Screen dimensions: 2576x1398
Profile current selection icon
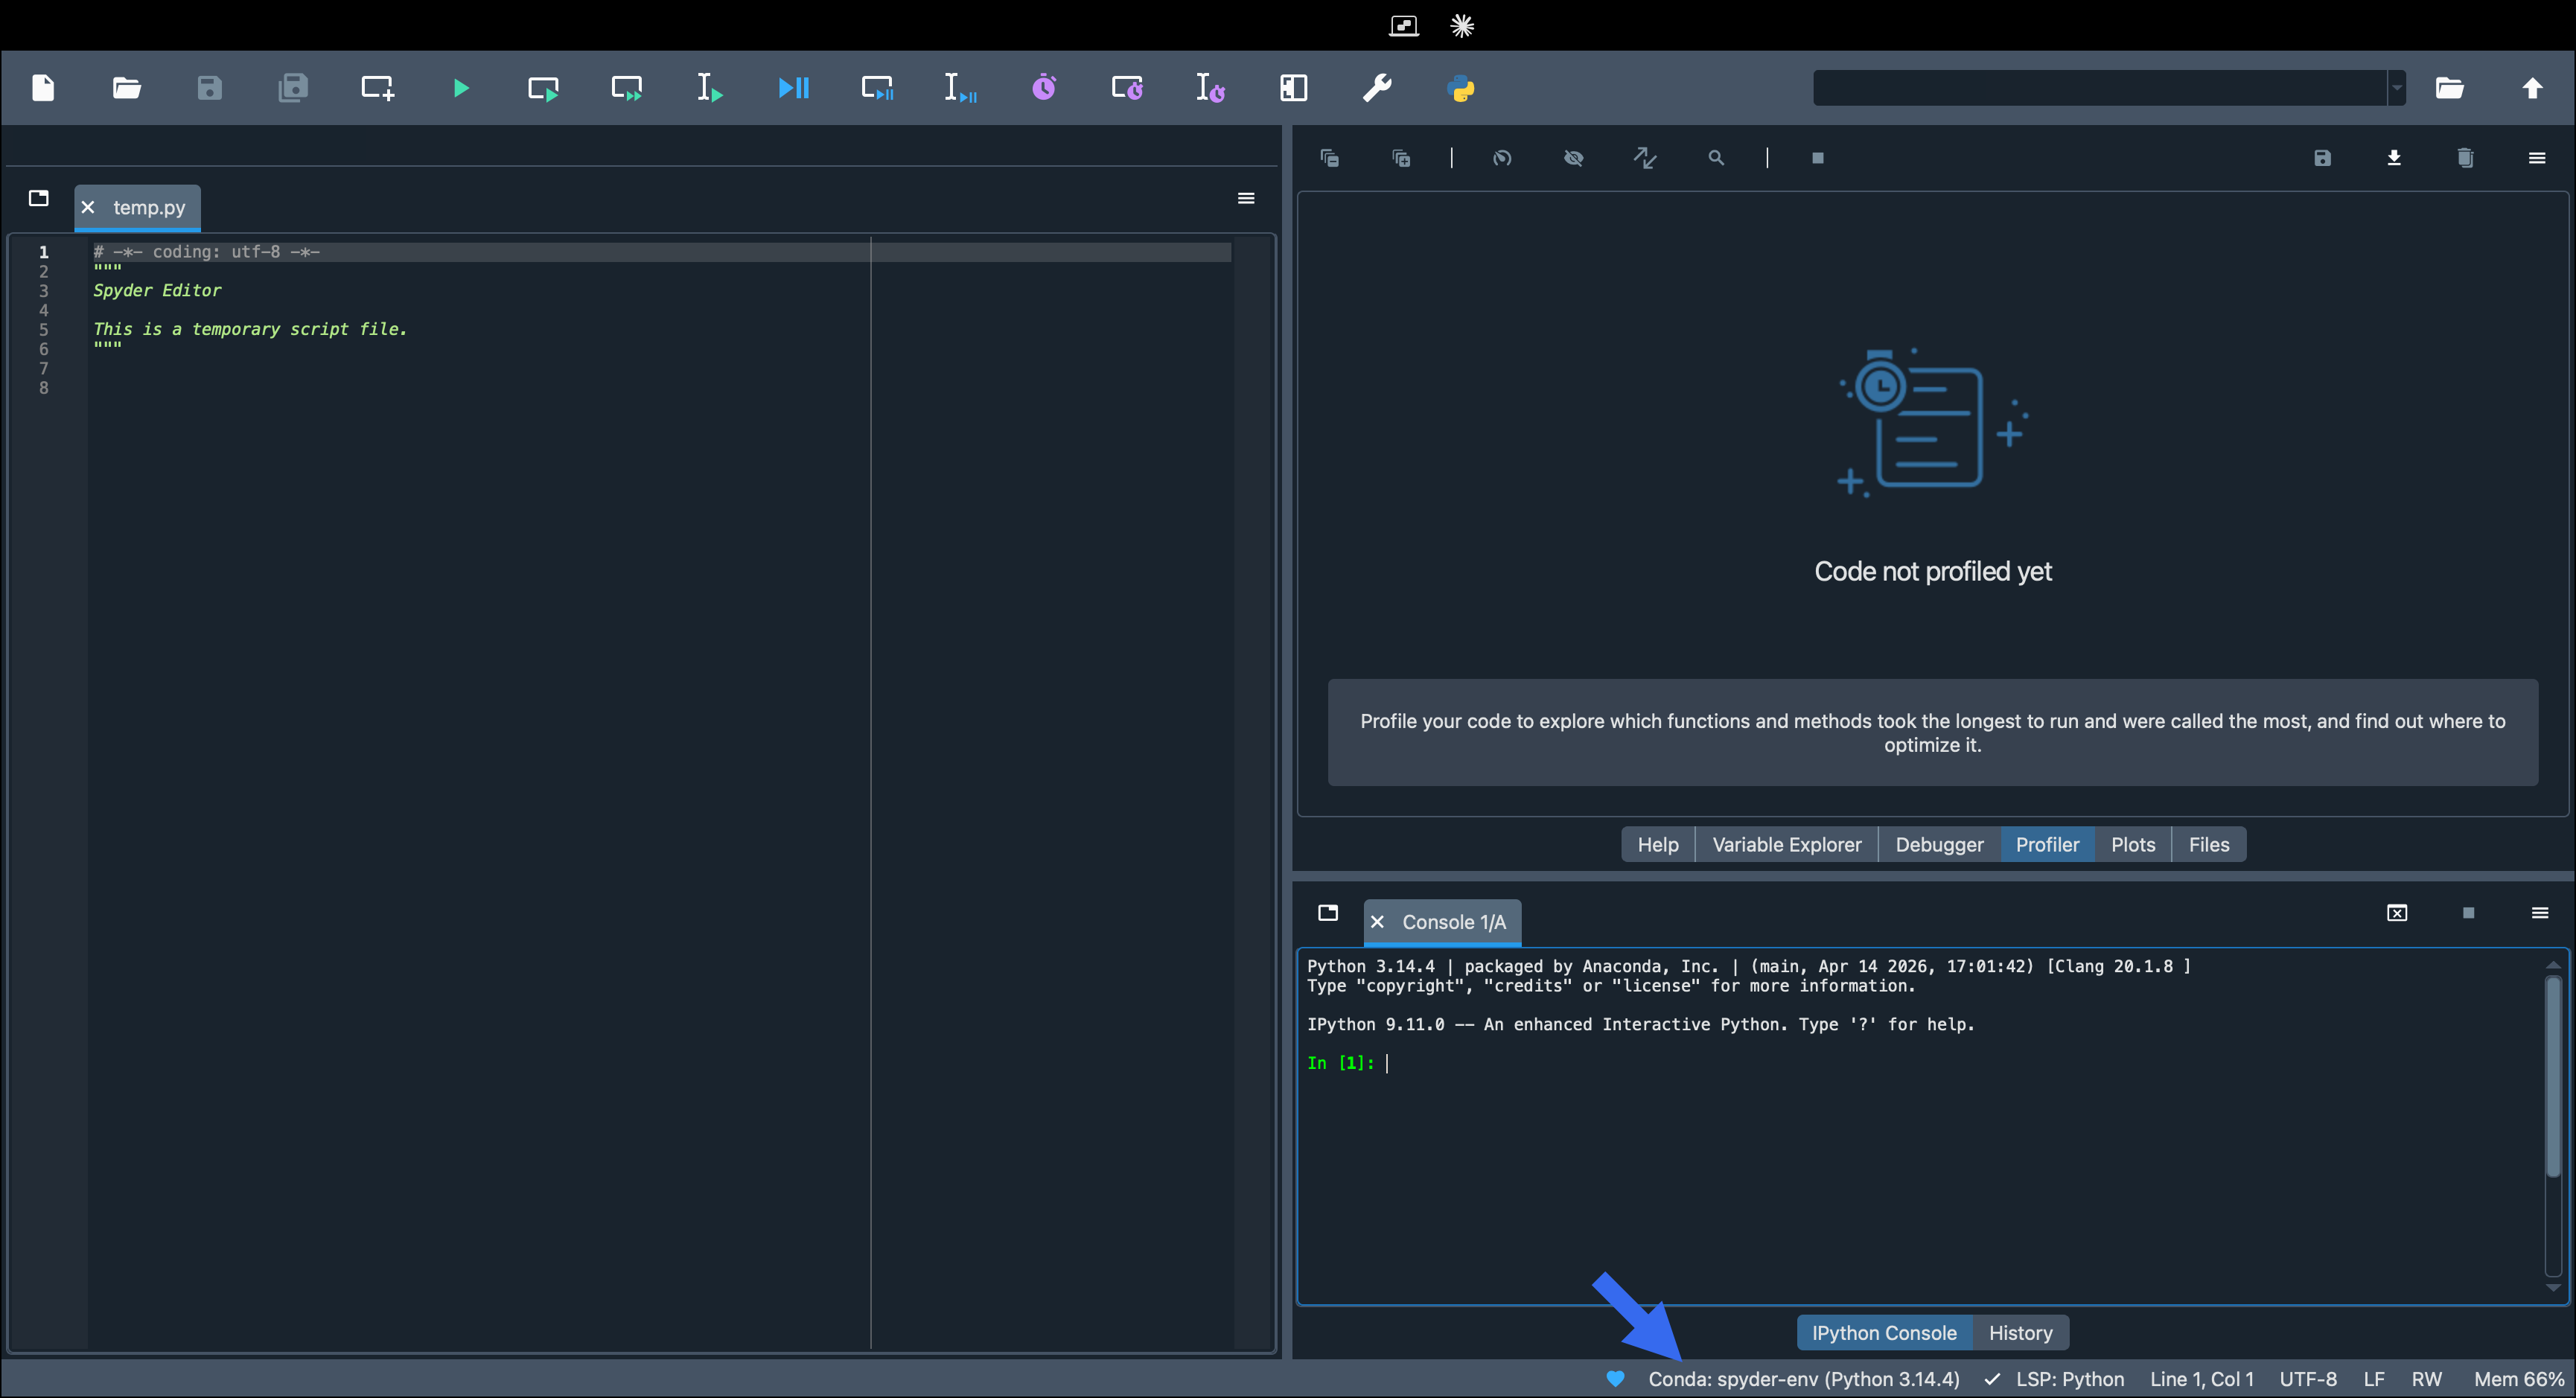1210,88
